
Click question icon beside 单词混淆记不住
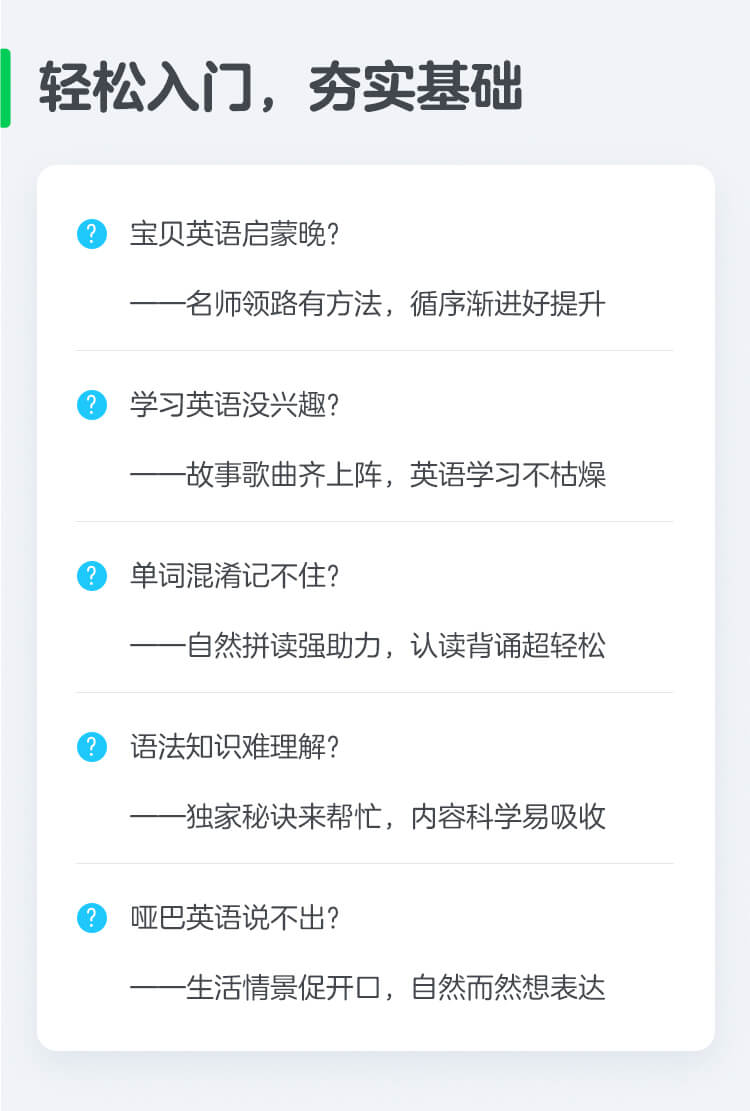[91, 575]
